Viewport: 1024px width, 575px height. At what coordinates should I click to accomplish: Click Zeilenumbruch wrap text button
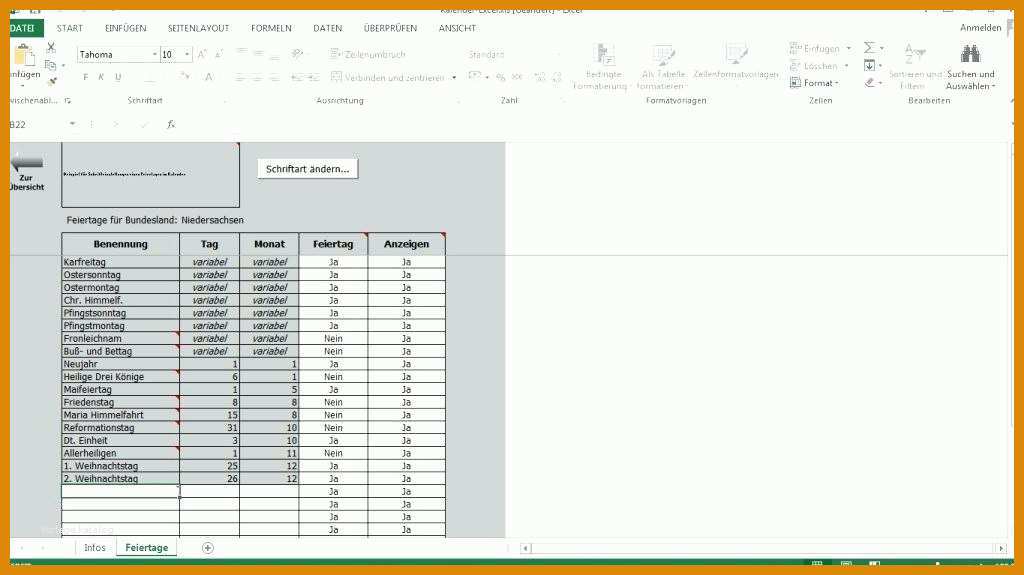tap(368, 54)
